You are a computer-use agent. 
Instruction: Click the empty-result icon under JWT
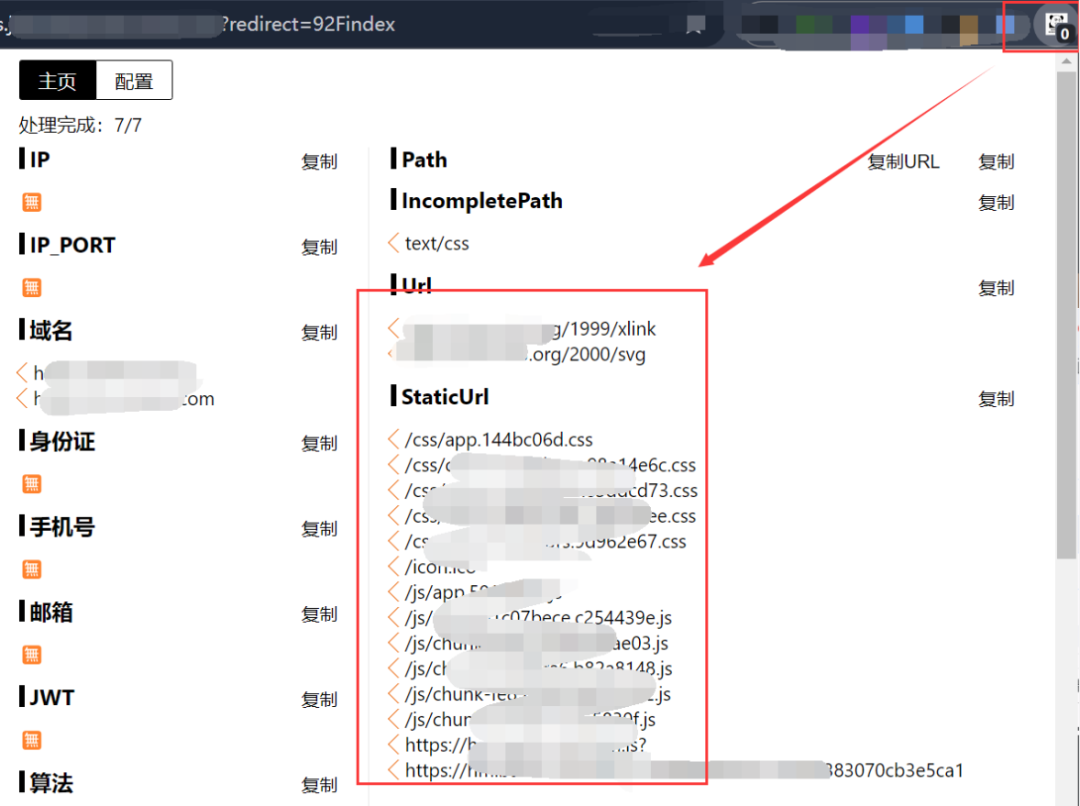click(x=32, y=741)
